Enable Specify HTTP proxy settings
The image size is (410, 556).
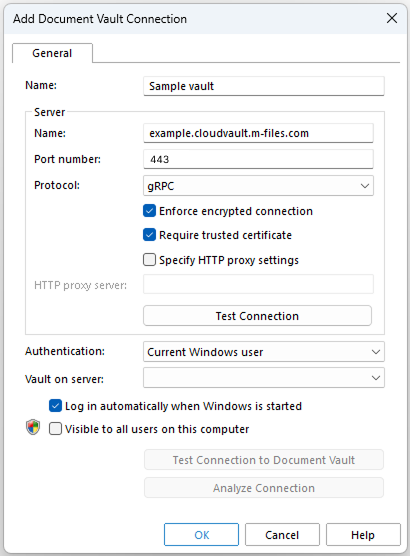[x=149, y=260]
